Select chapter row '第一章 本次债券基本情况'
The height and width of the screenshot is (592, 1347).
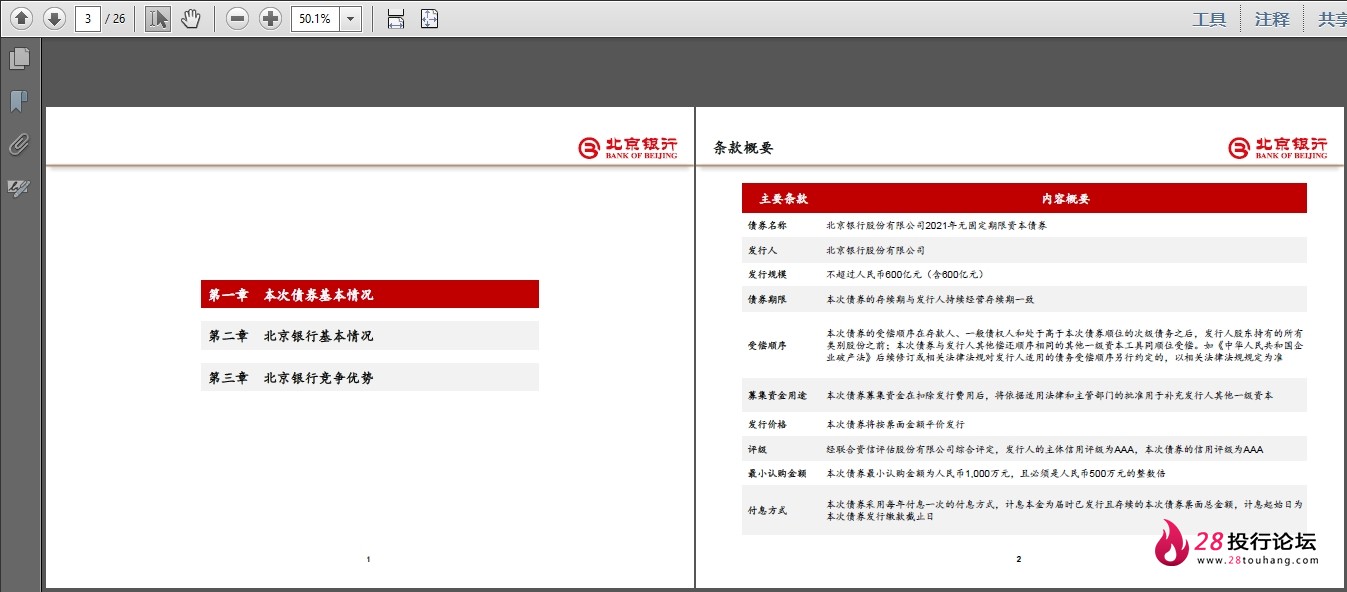370,295
